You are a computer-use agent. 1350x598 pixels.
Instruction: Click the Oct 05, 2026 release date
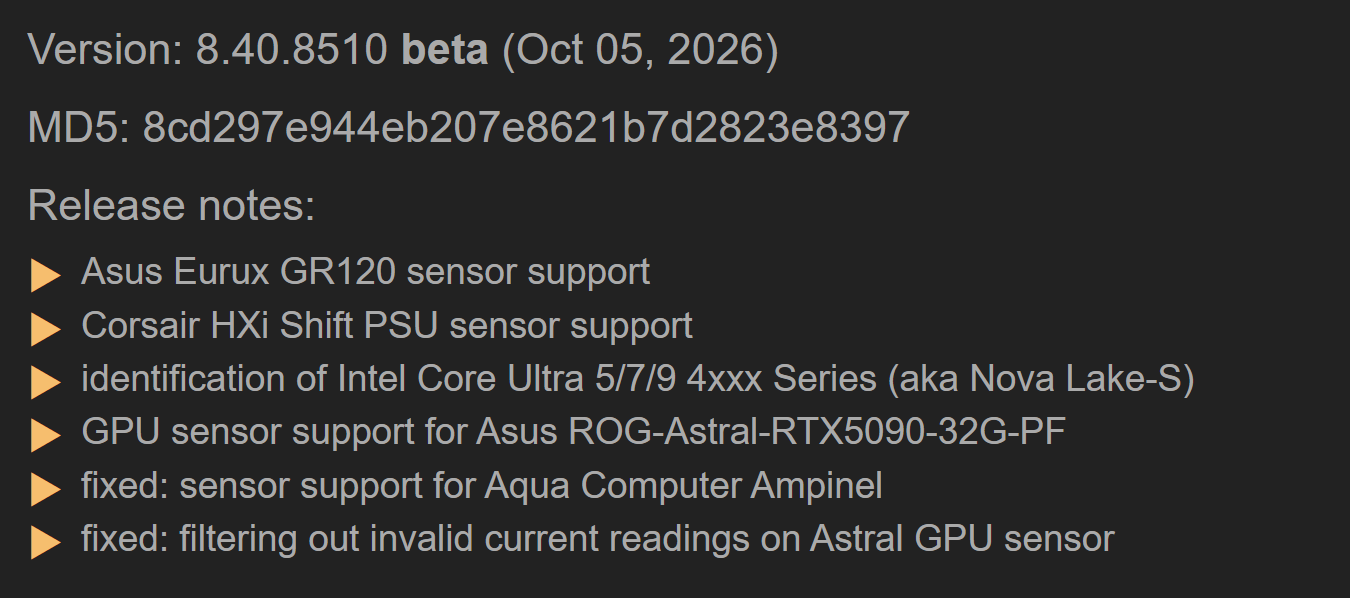click(640, 51)
